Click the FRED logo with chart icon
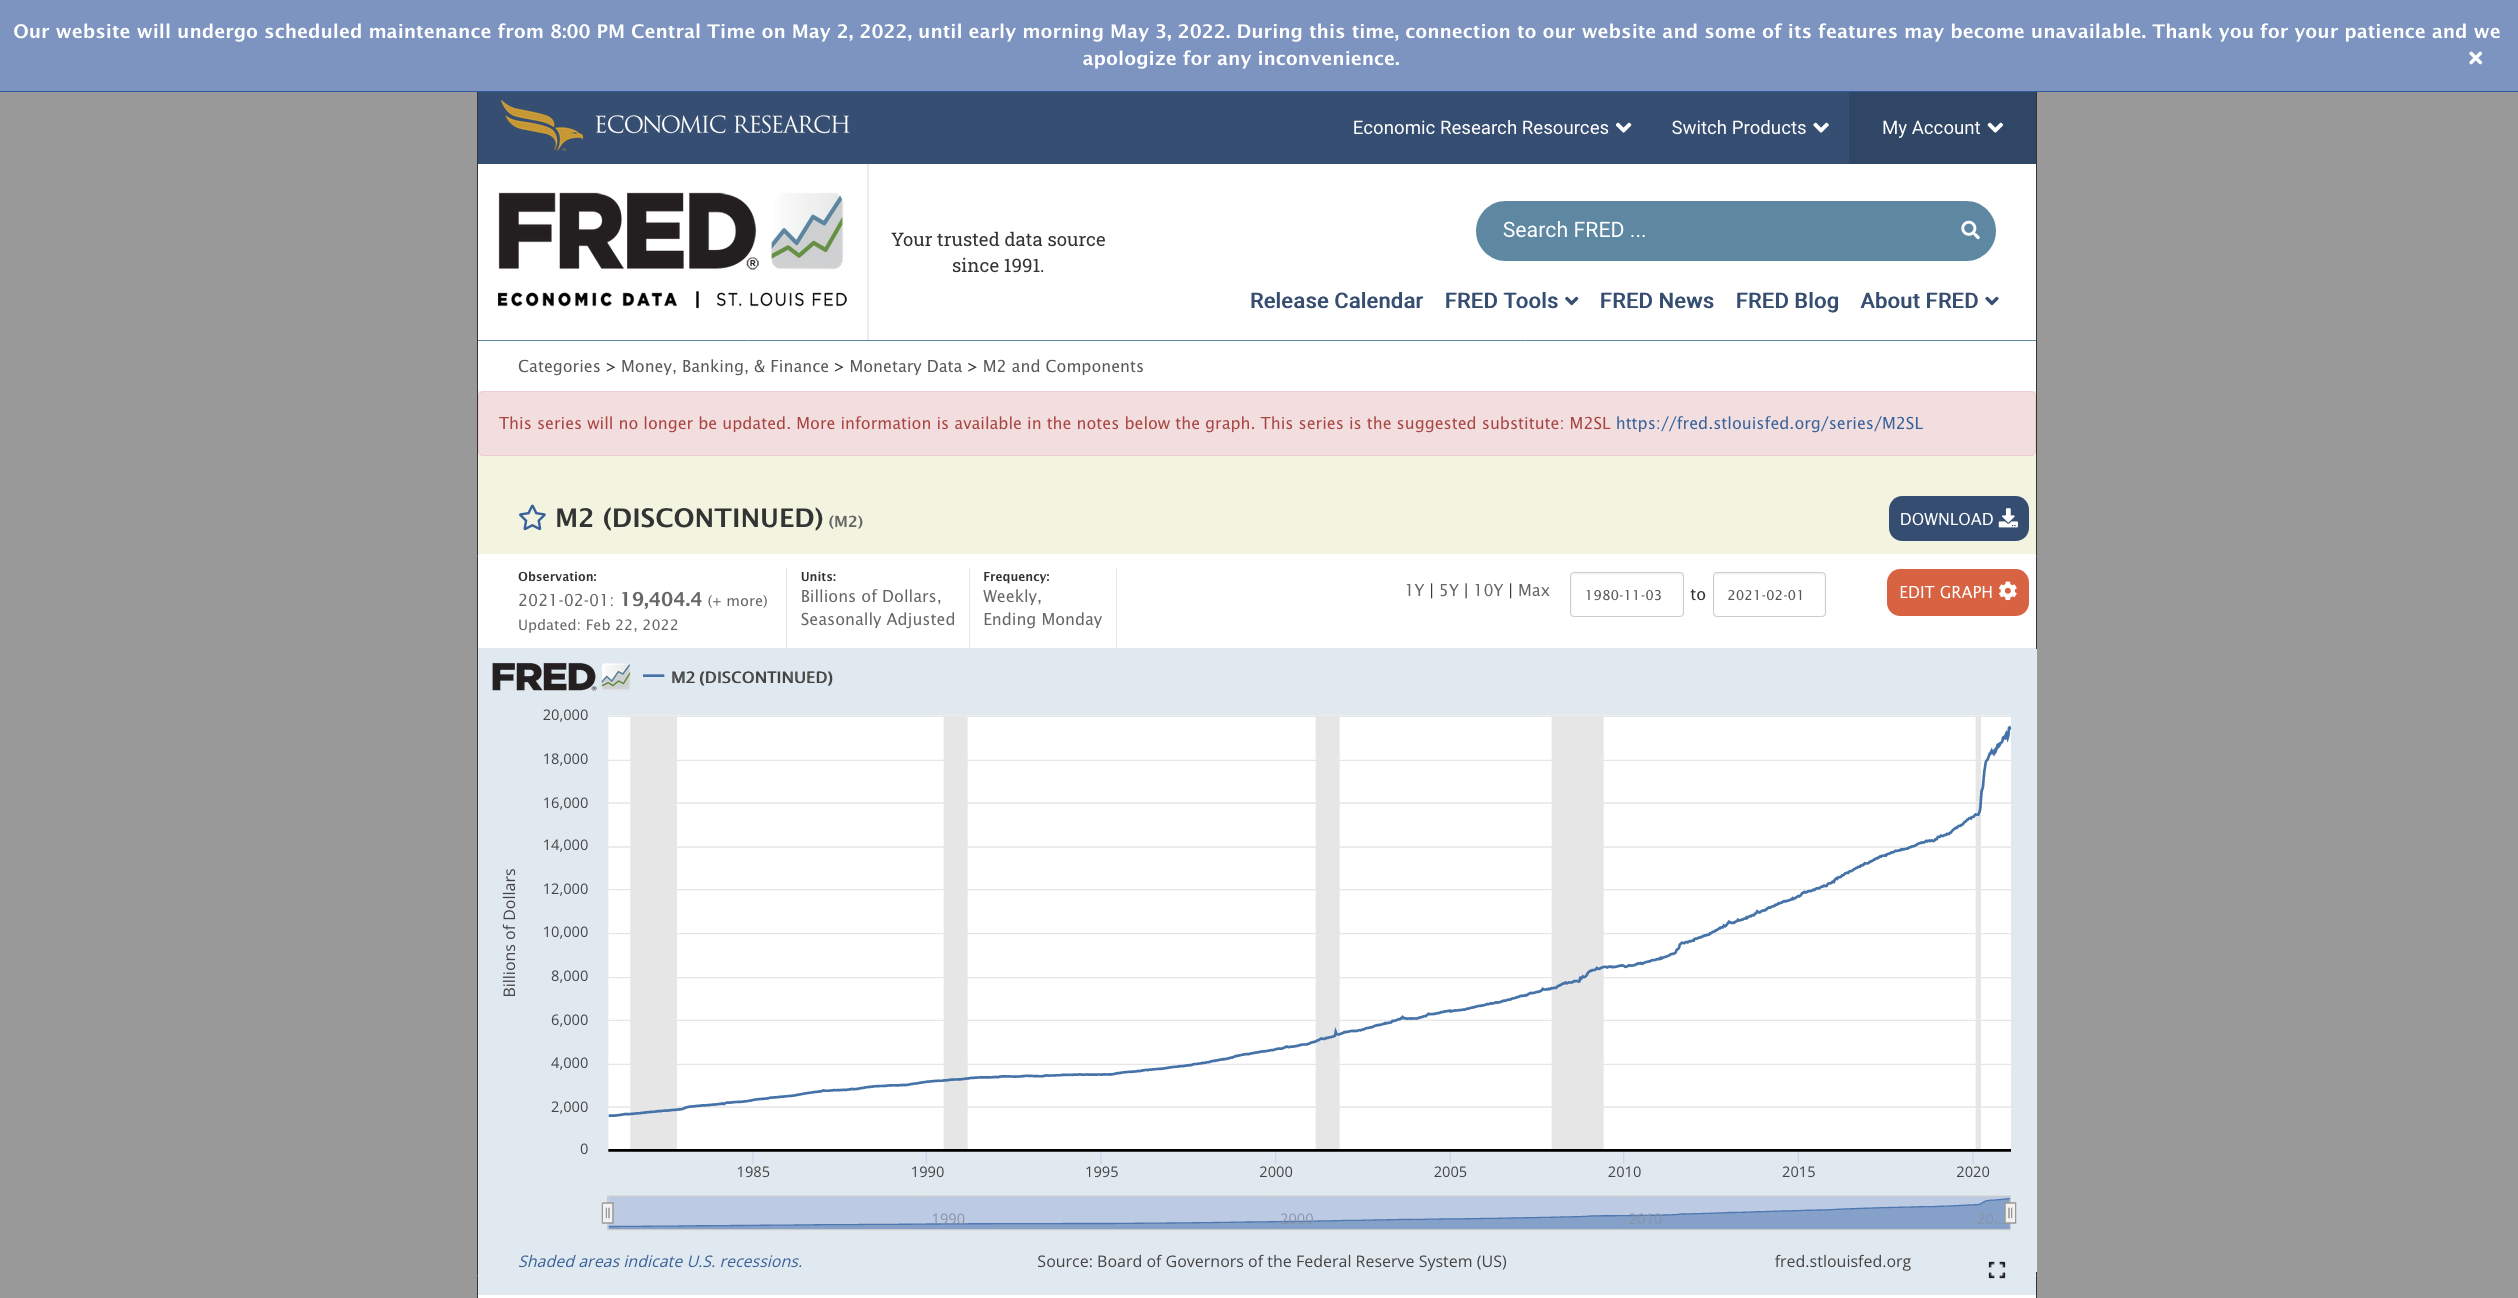Image resolution: width=2518 pixels, height=1298 pixels. coord(671,232)
